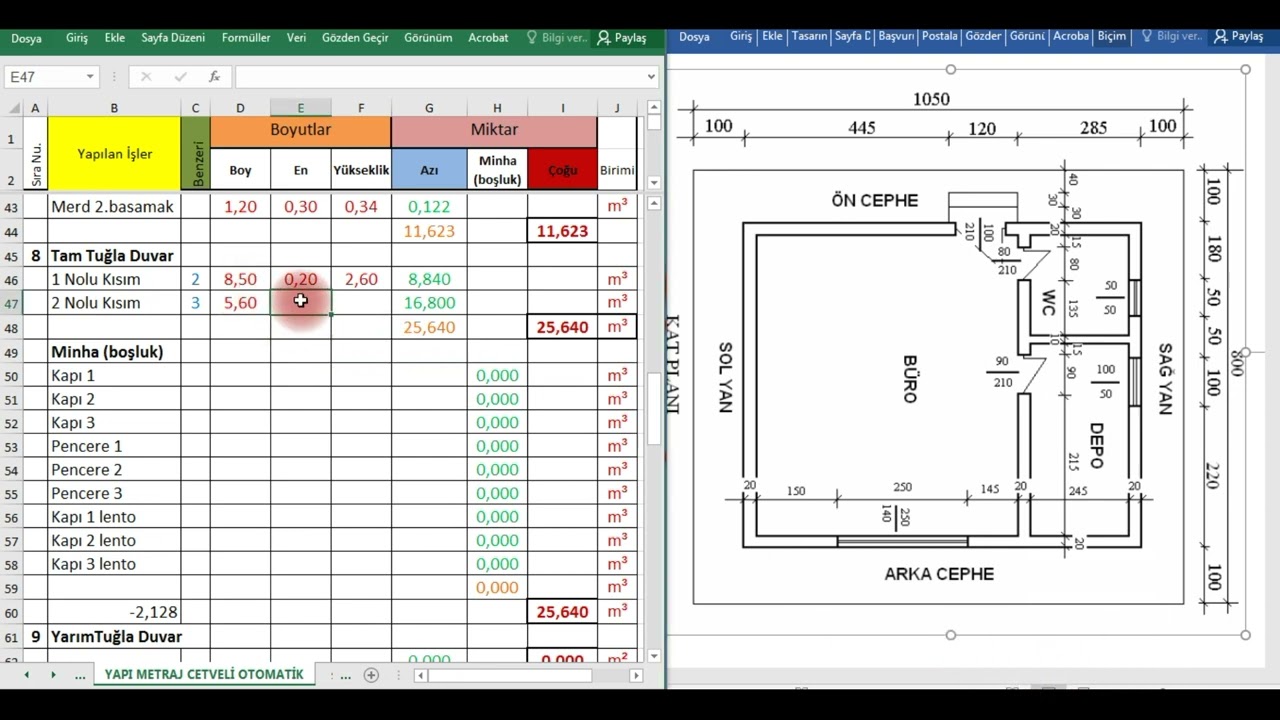The image size is (1280, 720).
Task: Open the Name Box dropdown arrow
Action: [x=90, y=77]
